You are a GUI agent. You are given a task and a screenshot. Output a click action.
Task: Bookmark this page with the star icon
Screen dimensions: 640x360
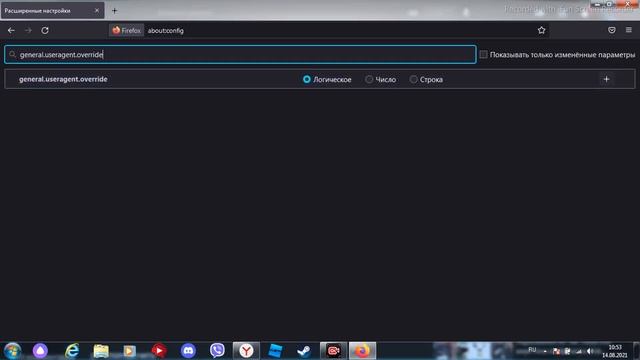pyautogui.click(x=541, y=30)
